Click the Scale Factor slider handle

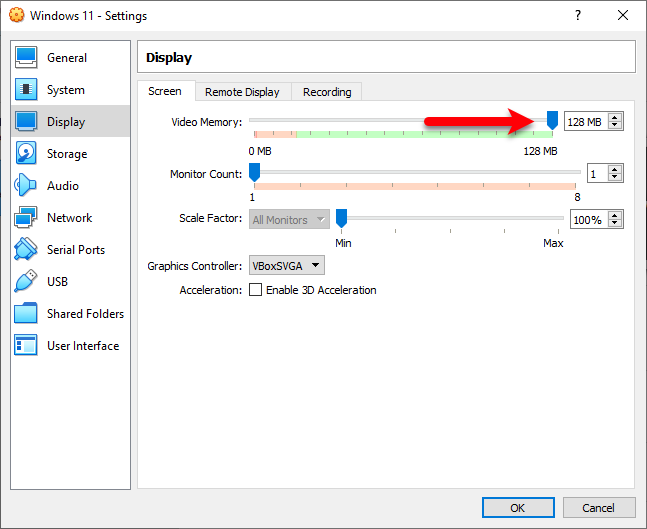point(341,218)
